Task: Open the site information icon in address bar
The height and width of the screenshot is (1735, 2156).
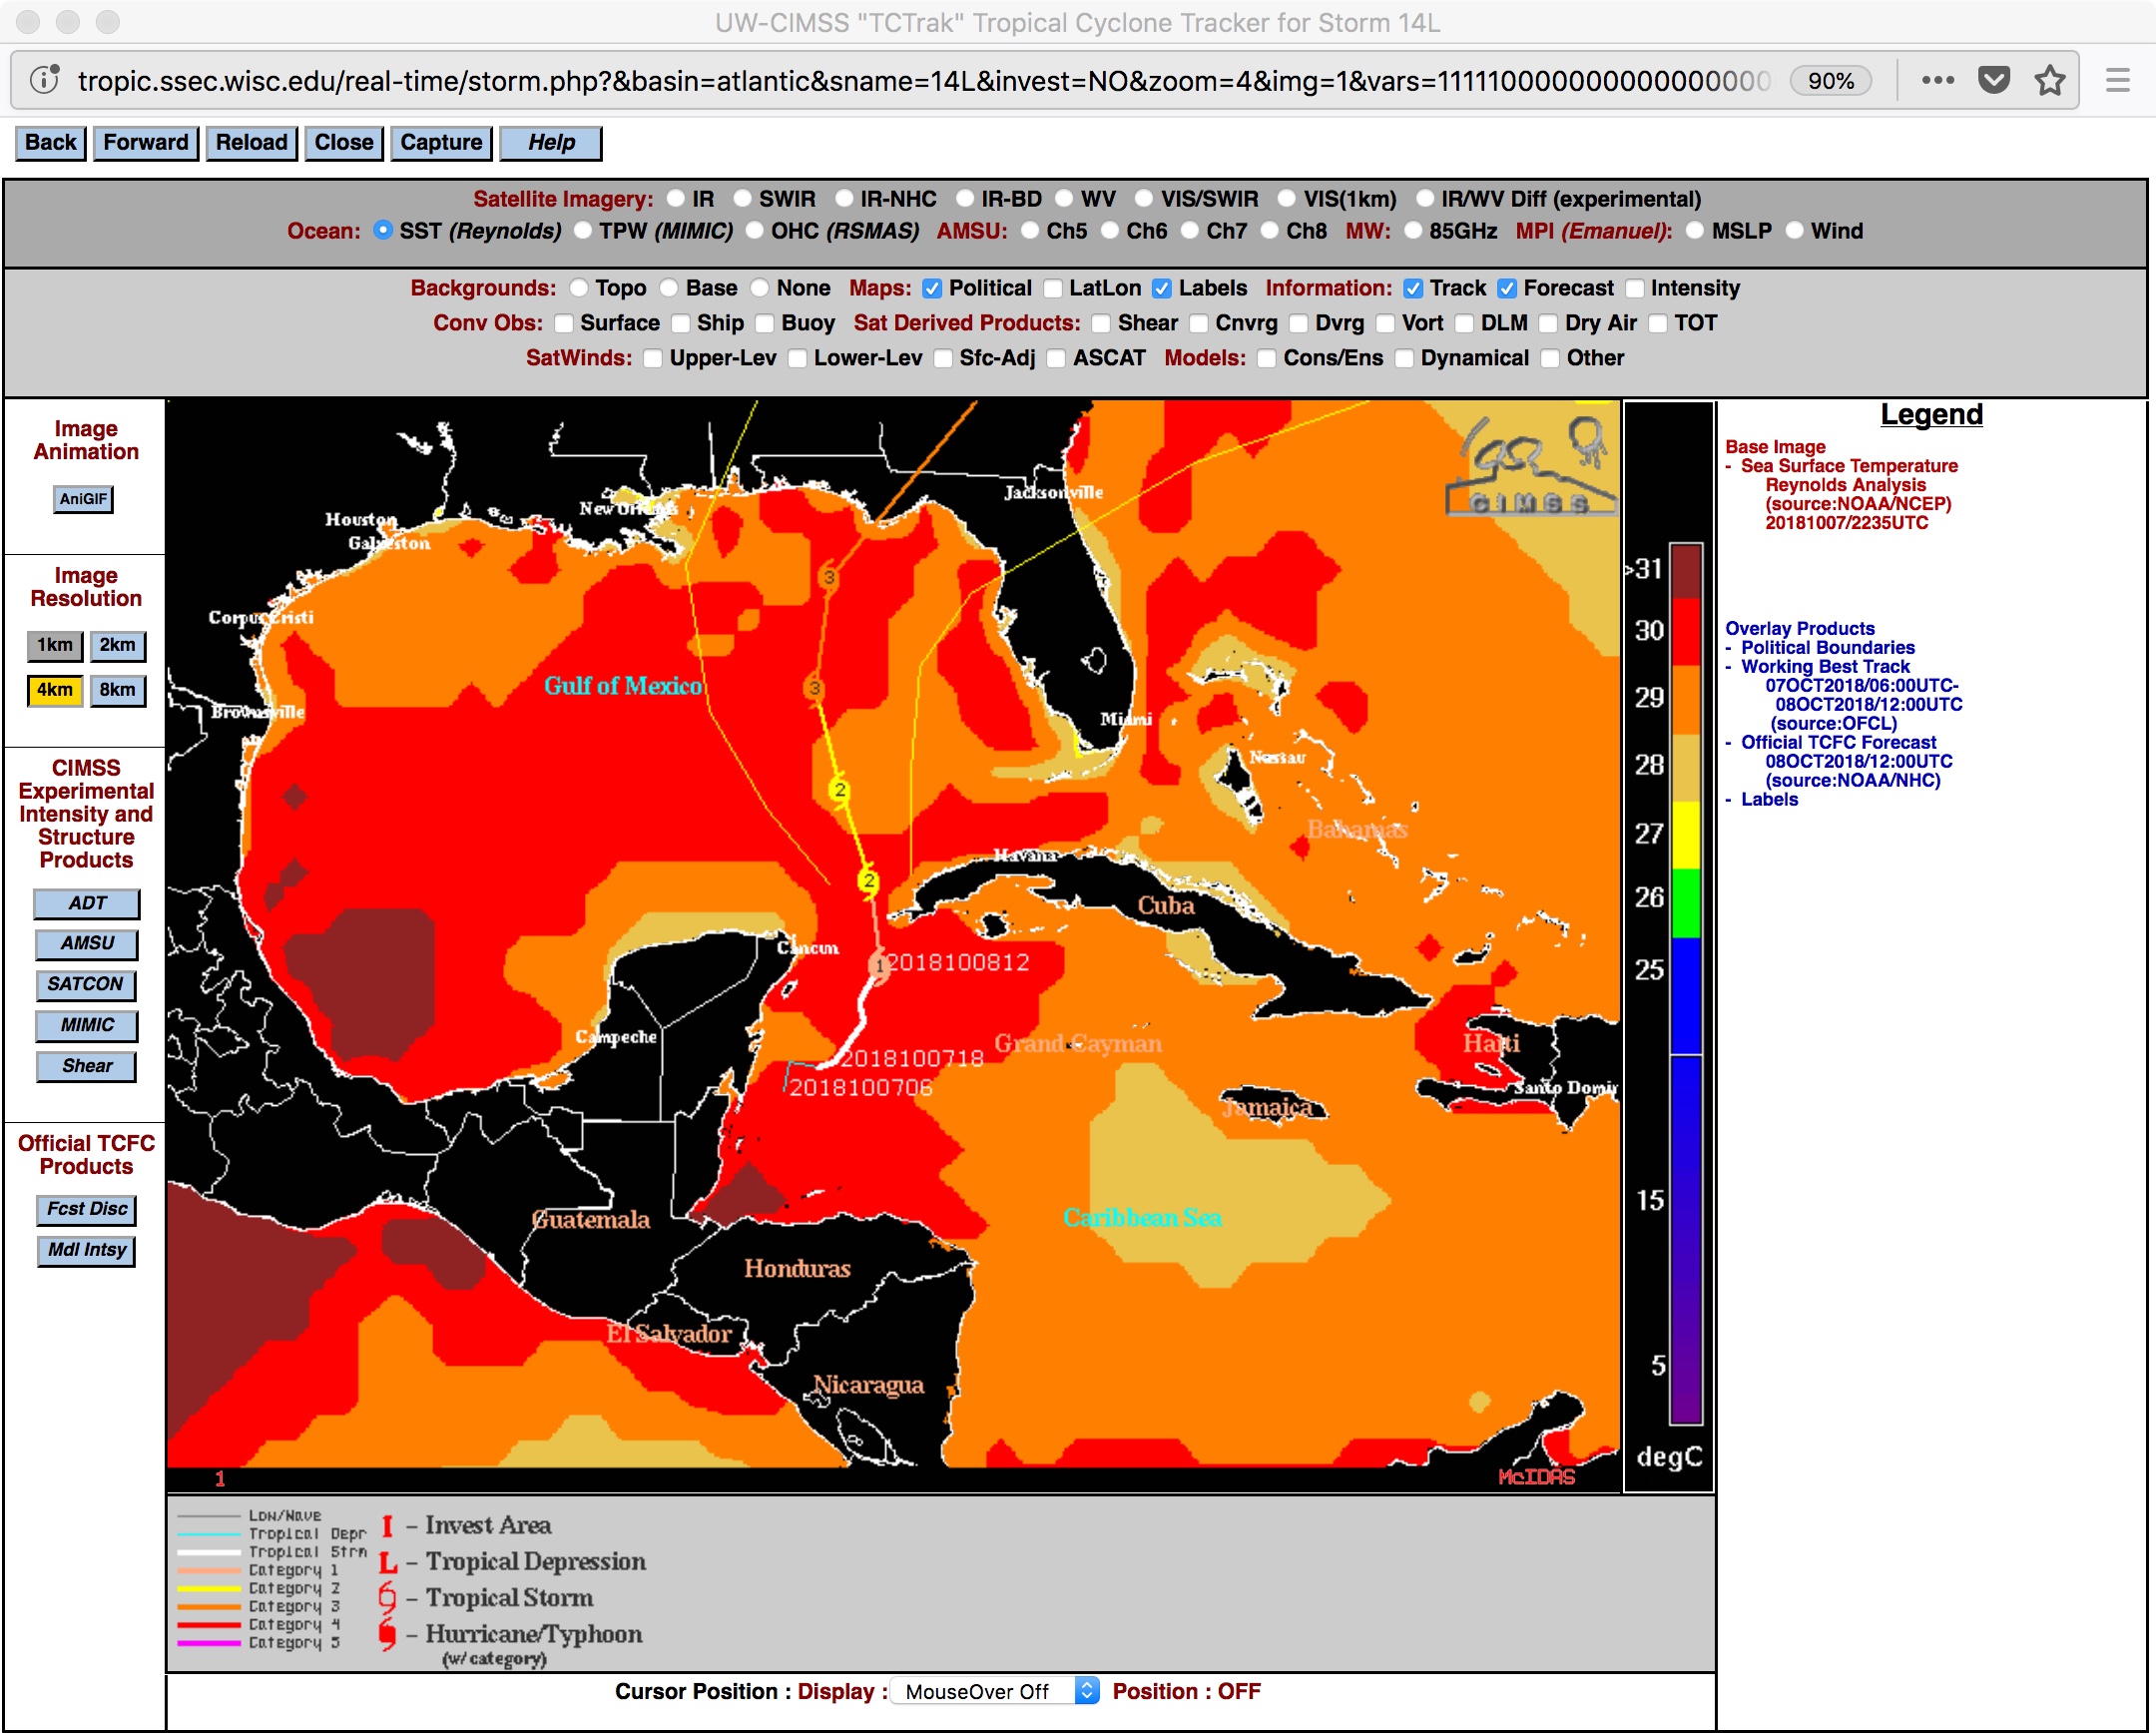Action: (44, 80)
